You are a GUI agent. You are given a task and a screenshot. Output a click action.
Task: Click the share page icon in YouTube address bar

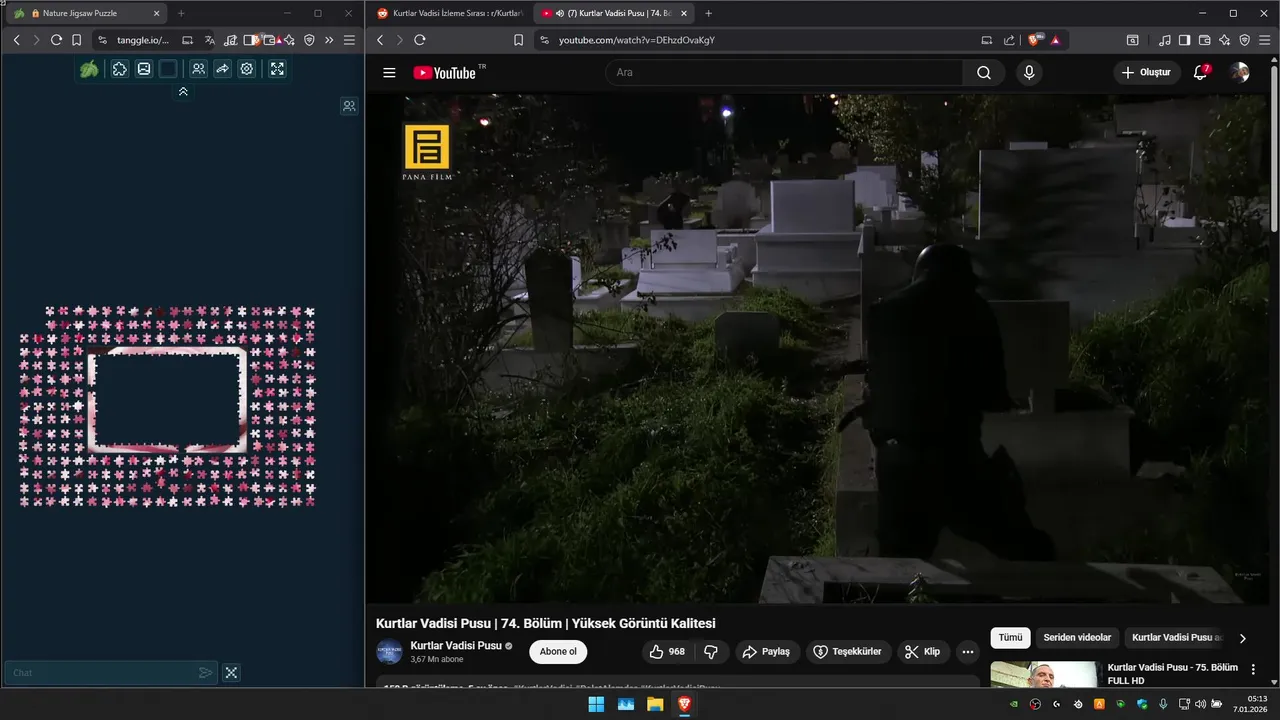coord(1009,40)
